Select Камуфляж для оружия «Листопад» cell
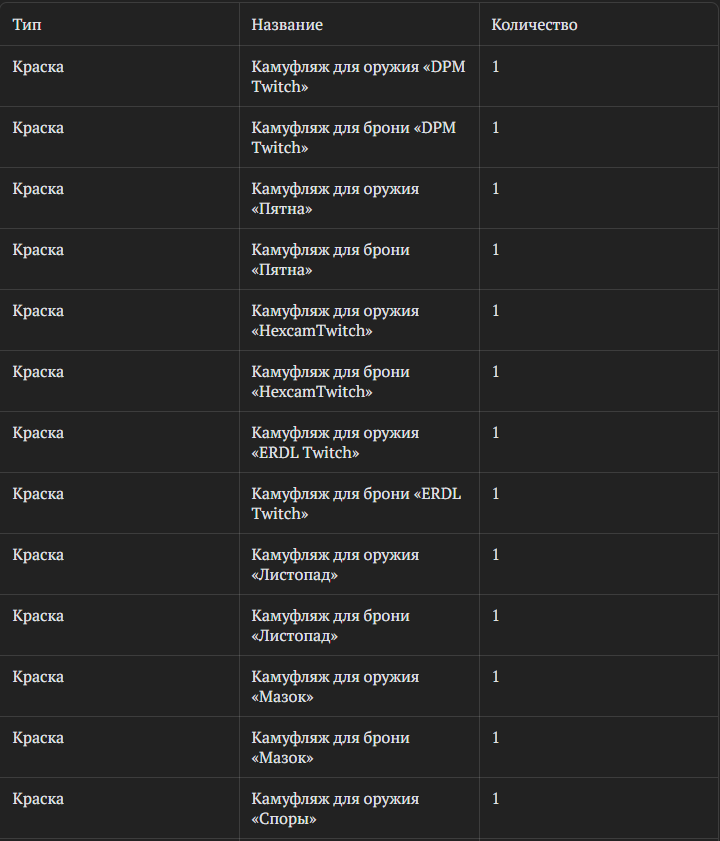720x841 pixels. [335, 564]
